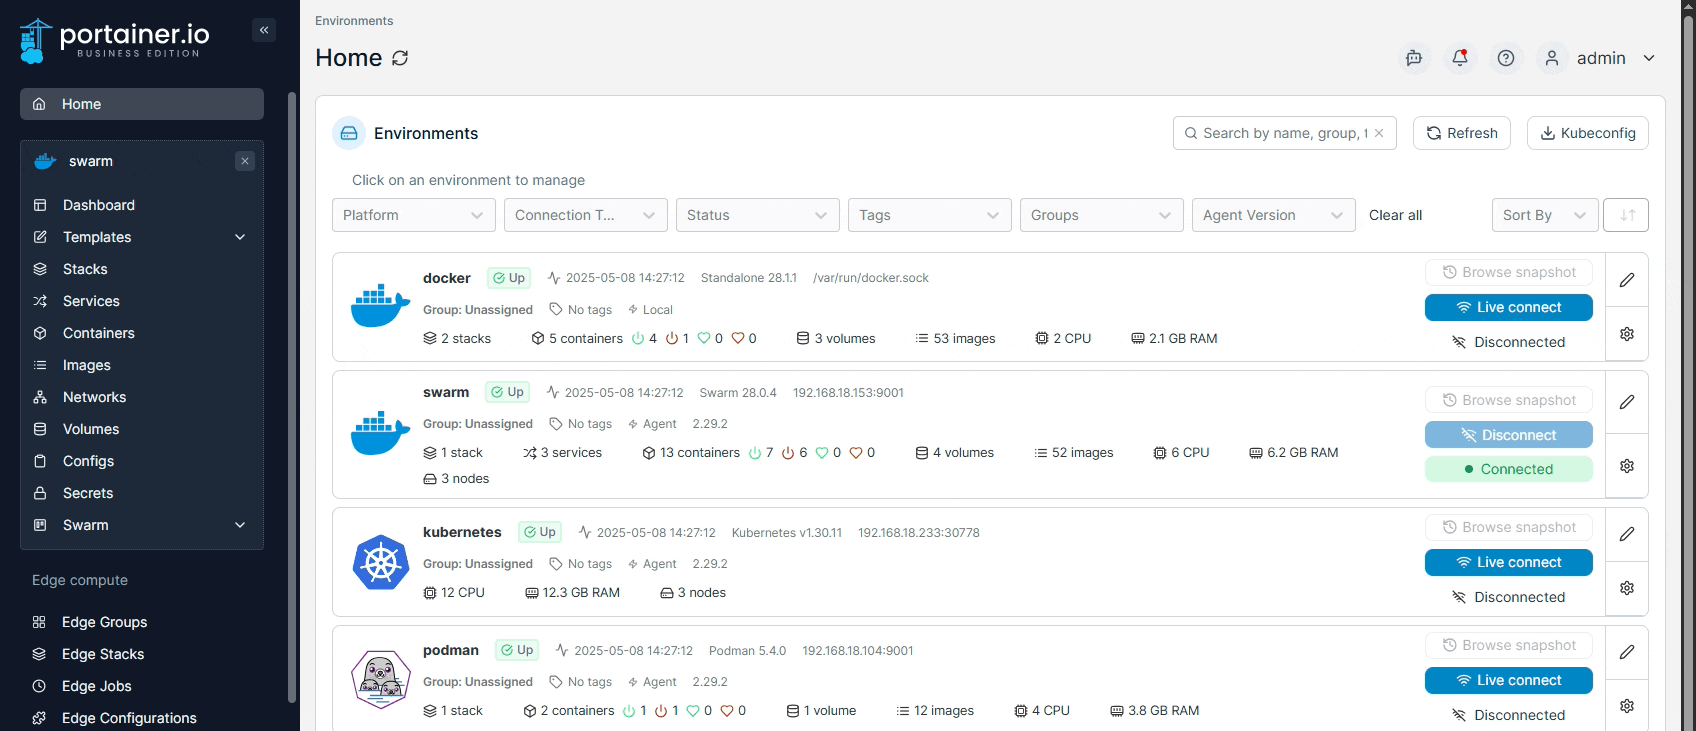Image resolution: width=1696 pixels, height=731 pixels.
Task: Open the admin user menu
Action: point(1600,58)
